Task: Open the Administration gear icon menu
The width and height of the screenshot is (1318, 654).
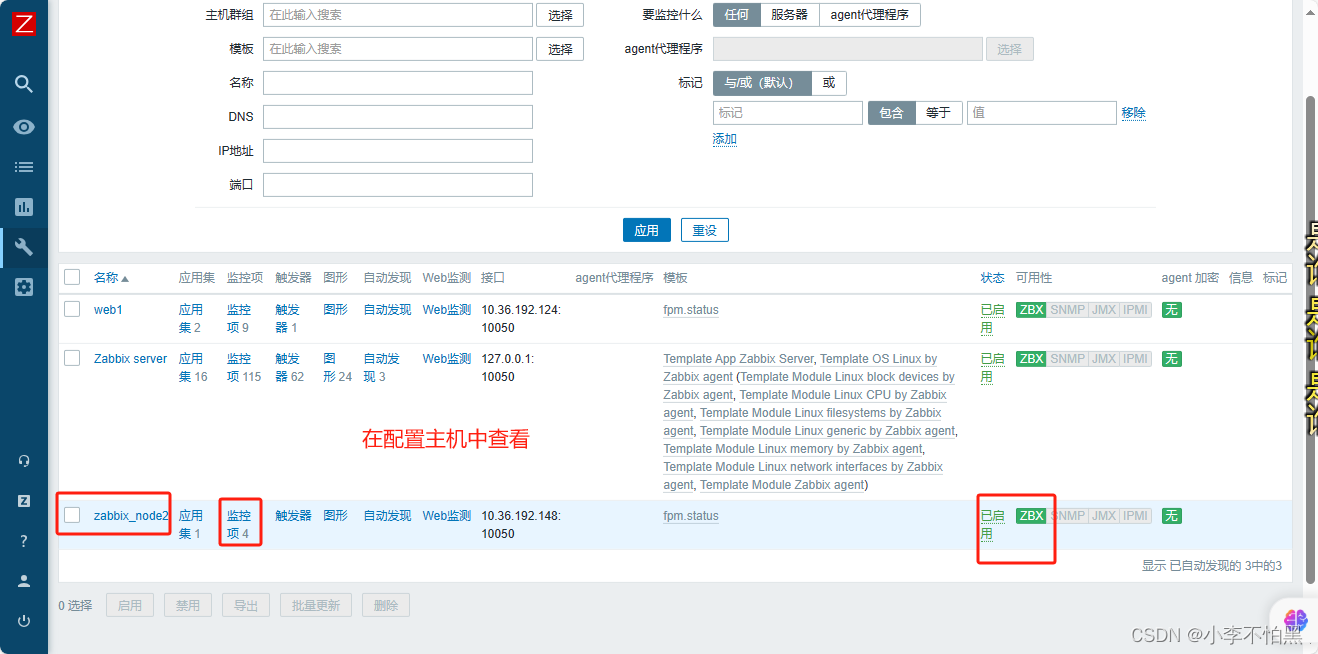Action: coord(24,287)
